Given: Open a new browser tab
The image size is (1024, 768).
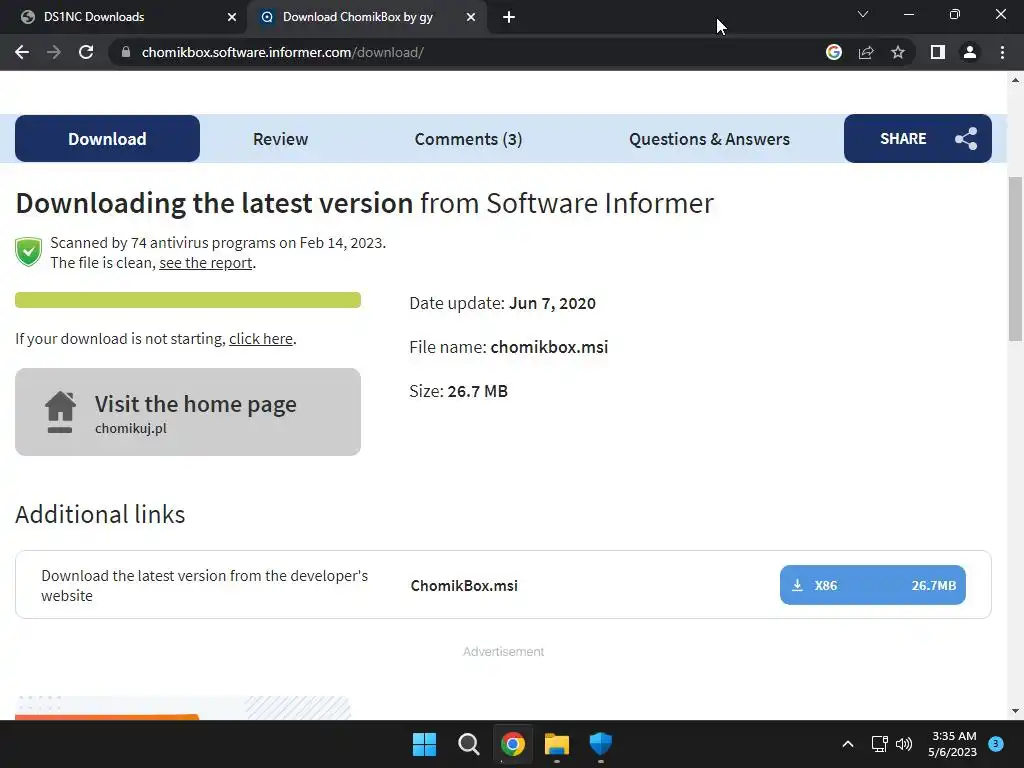Looking at the screenshot, I should coord(509,17).
